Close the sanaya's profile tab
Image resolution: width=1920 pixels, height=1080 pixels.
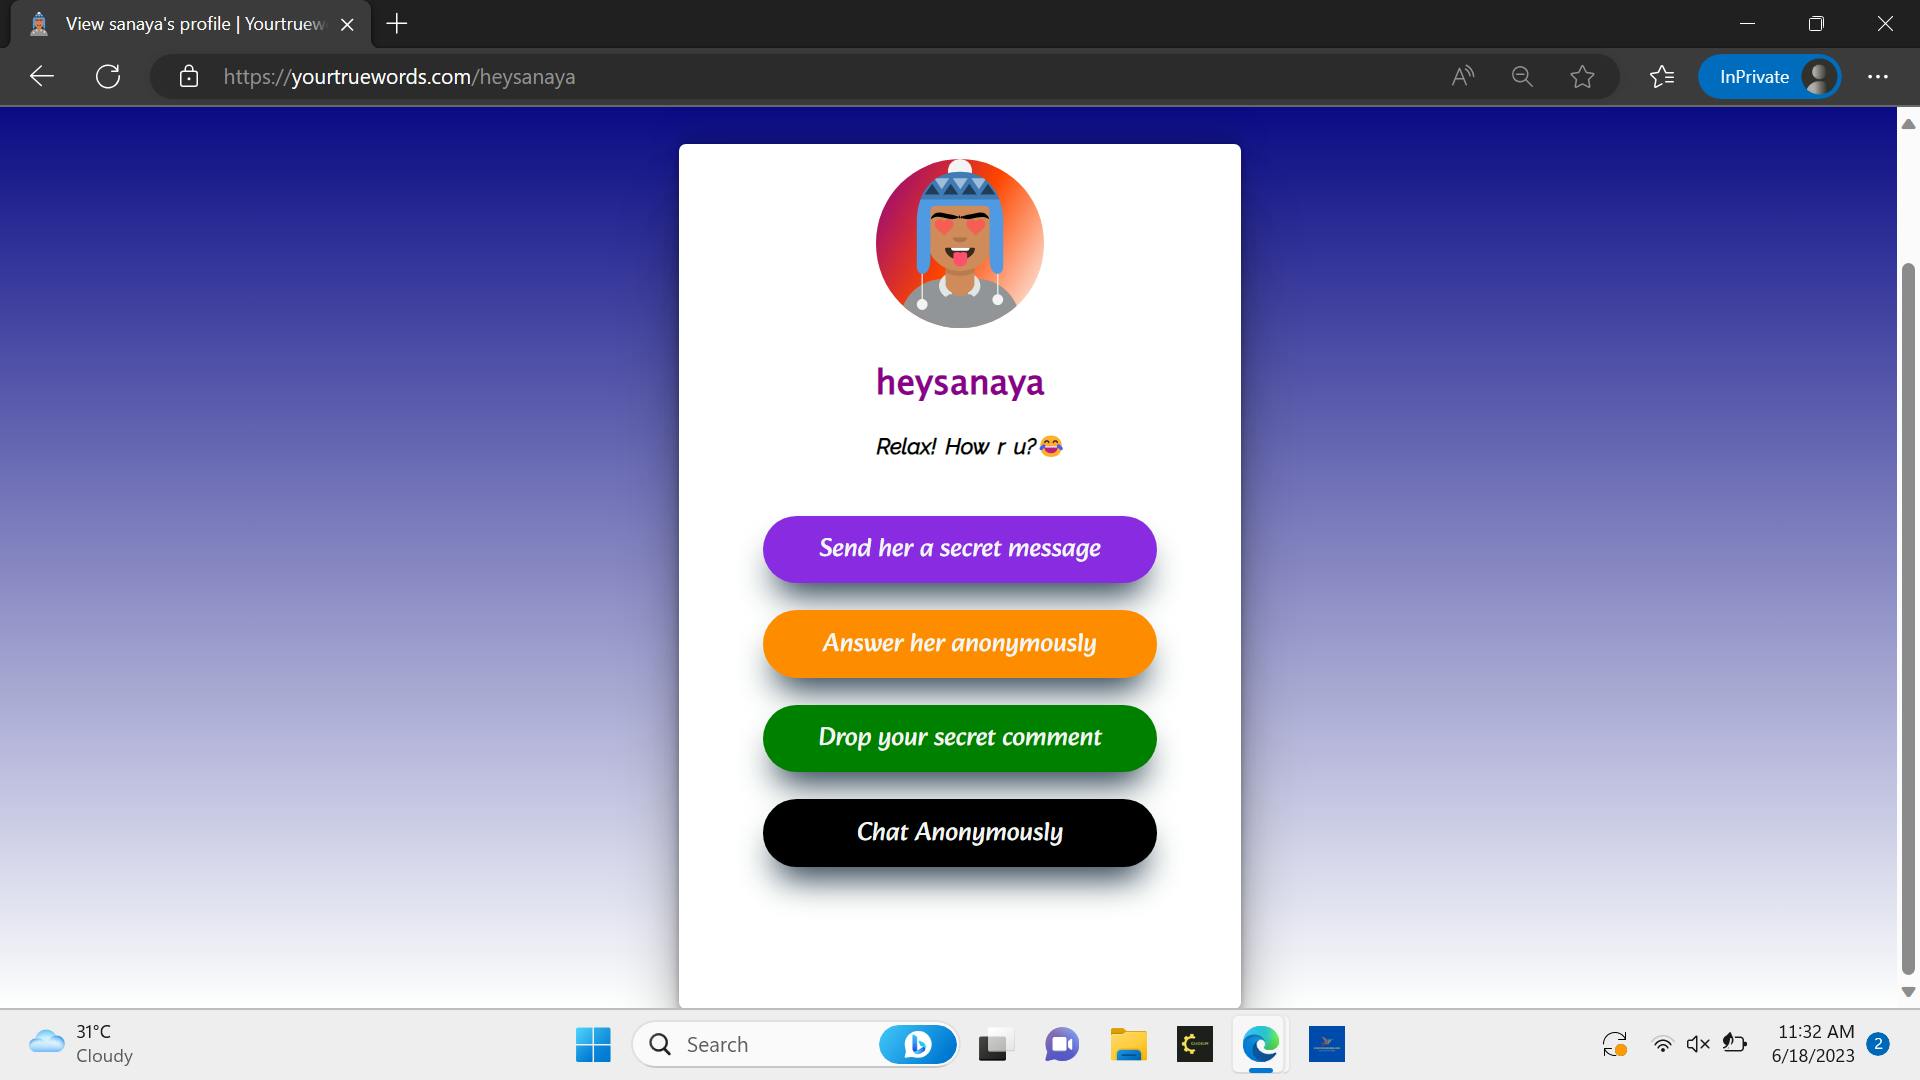pos(347,24)
